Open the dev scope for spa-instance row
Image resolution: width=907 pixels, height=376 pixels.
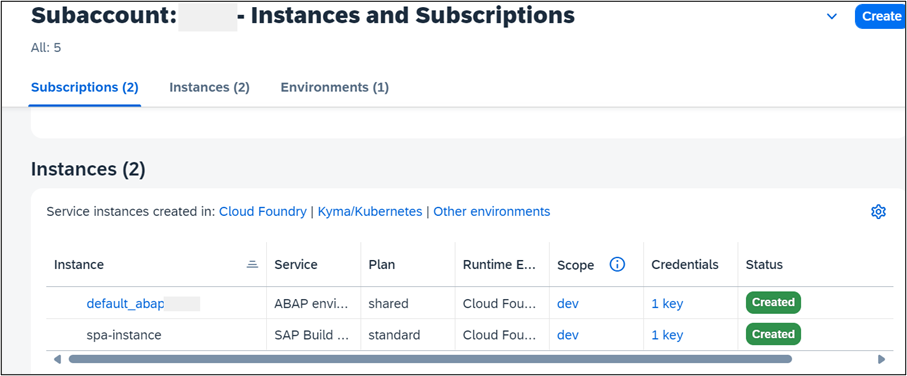[567, 335]
